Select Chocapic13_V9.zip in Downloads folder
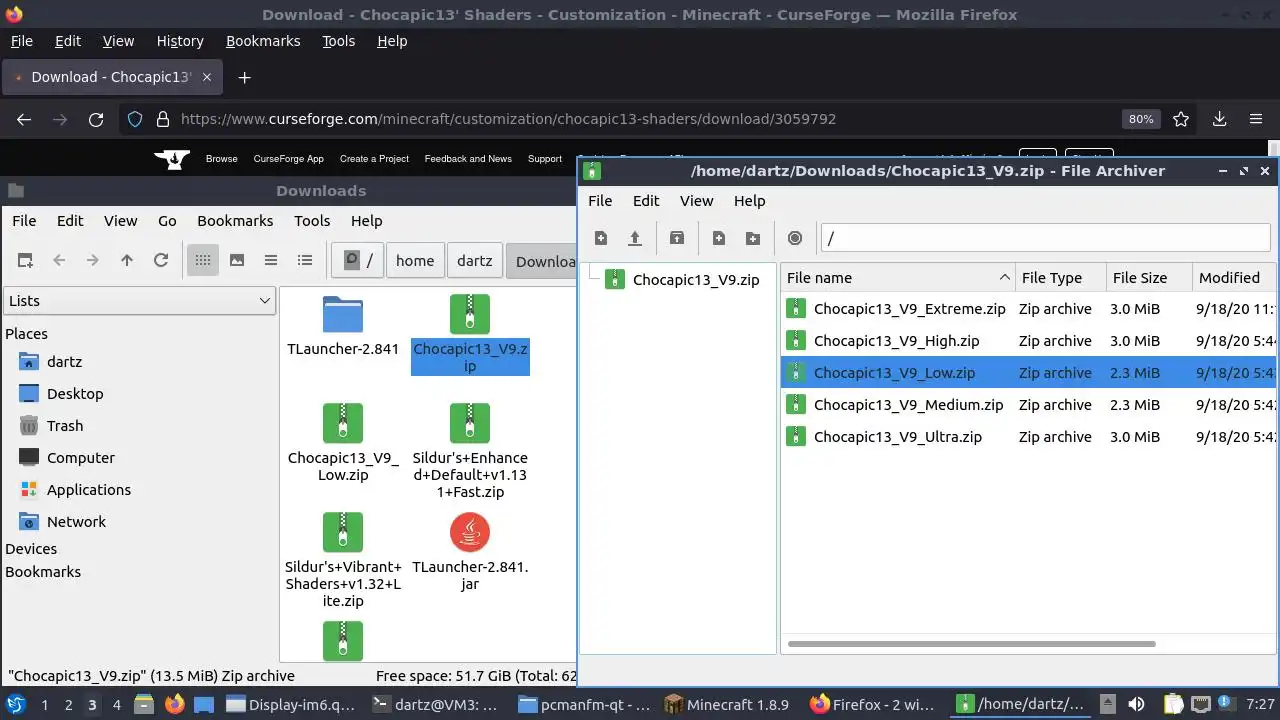1280x720 pixels. 470,334
